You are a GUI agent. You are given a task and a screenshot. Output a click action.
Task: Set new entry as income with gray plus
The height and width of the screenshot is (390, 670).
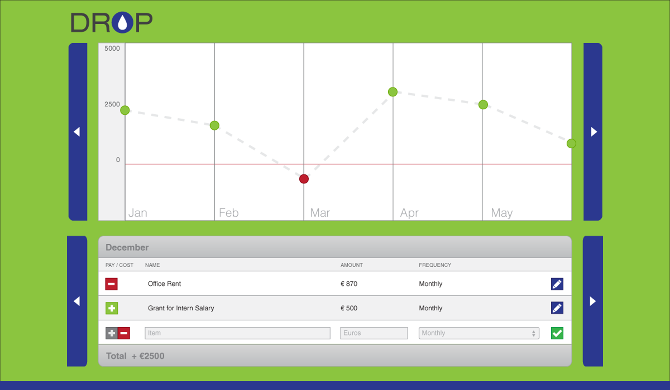click(x=112, y=333)
